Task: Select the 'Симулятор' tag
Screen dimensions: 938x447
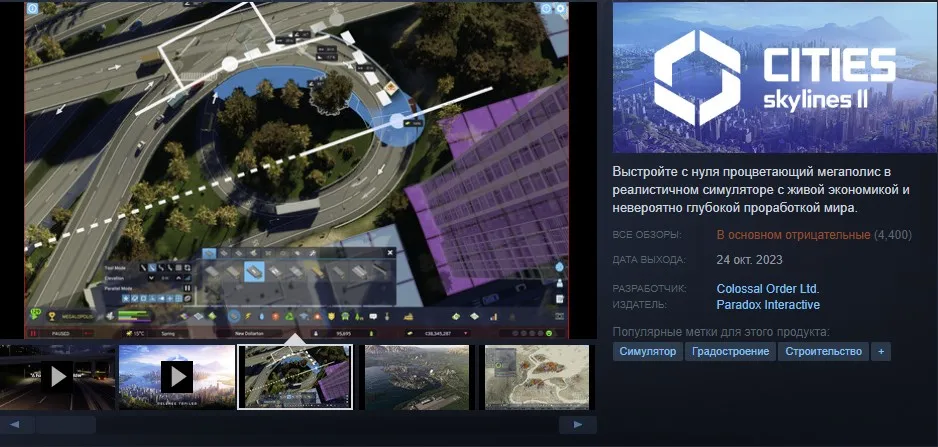Action: pyautogui.click(x=647, y=351)
